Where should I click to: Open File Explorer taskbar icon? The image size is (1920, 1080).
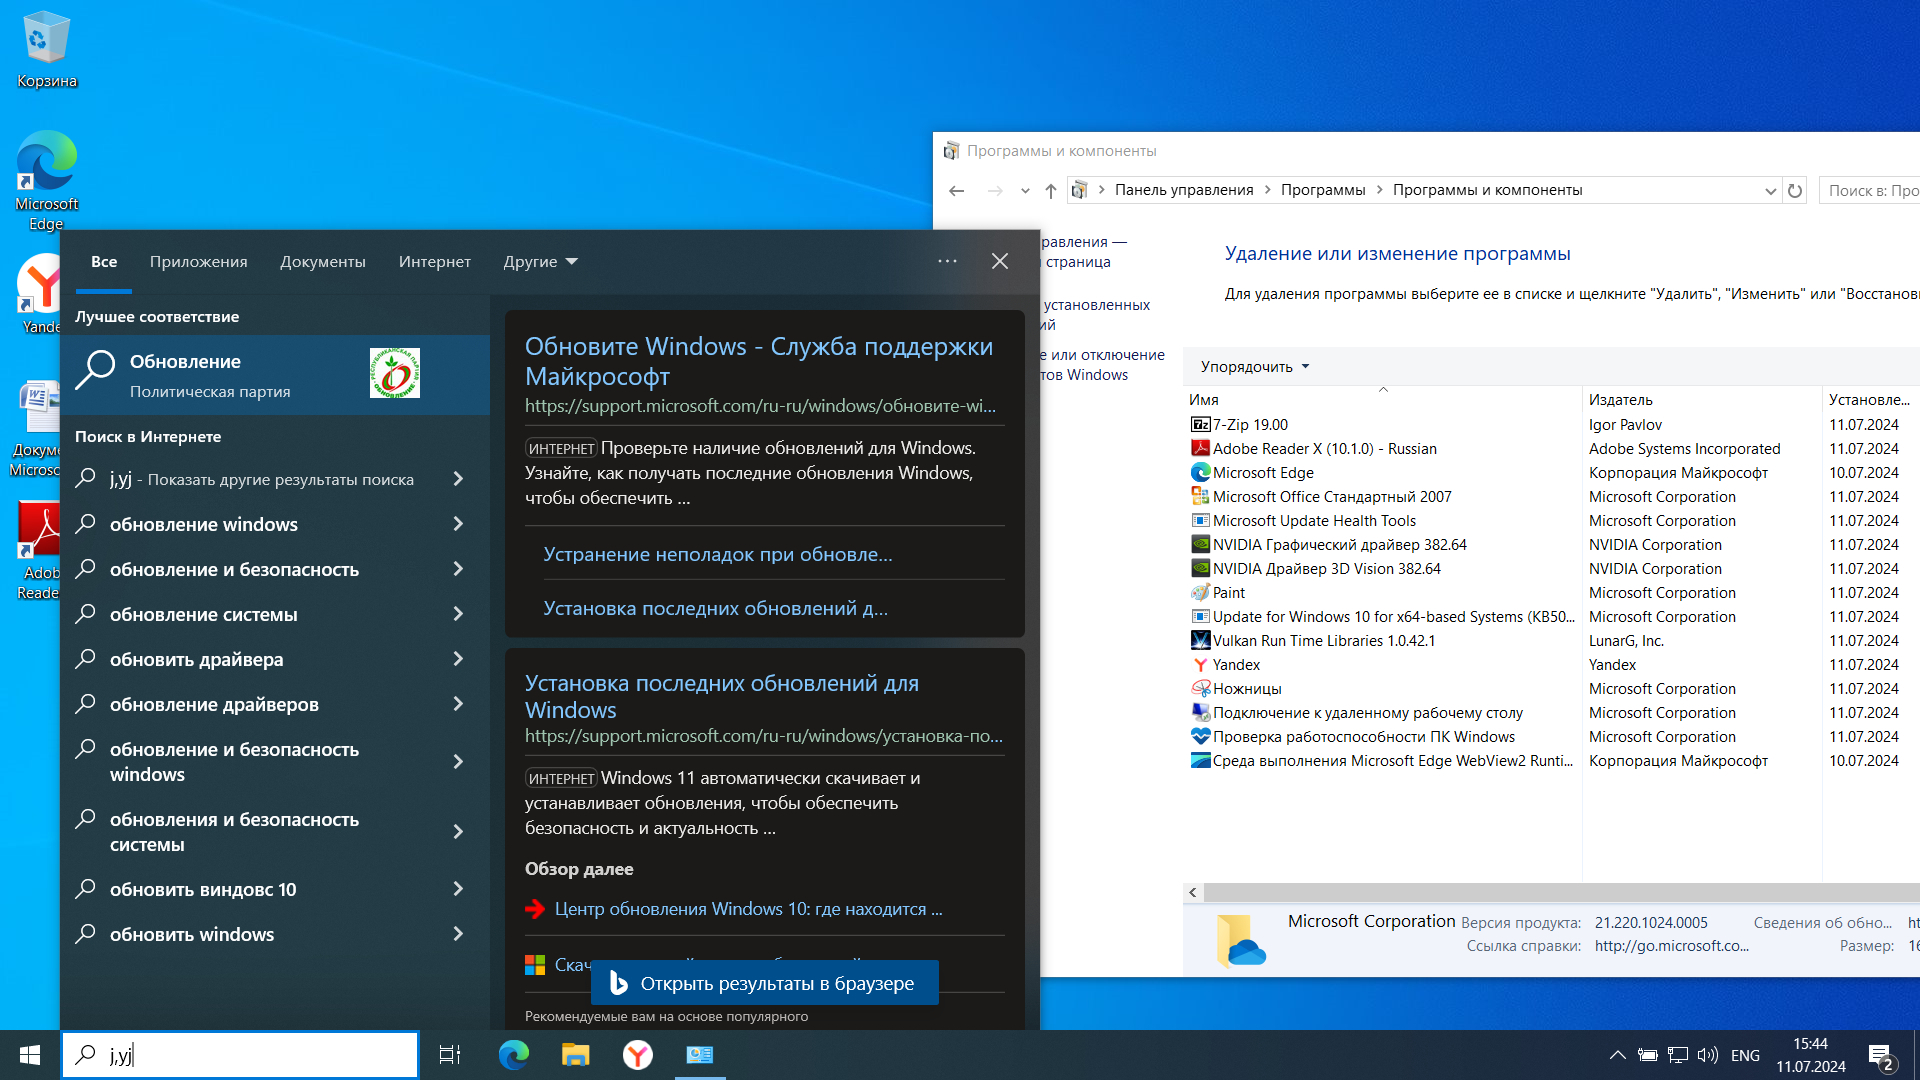click(x=575, y=1055)
